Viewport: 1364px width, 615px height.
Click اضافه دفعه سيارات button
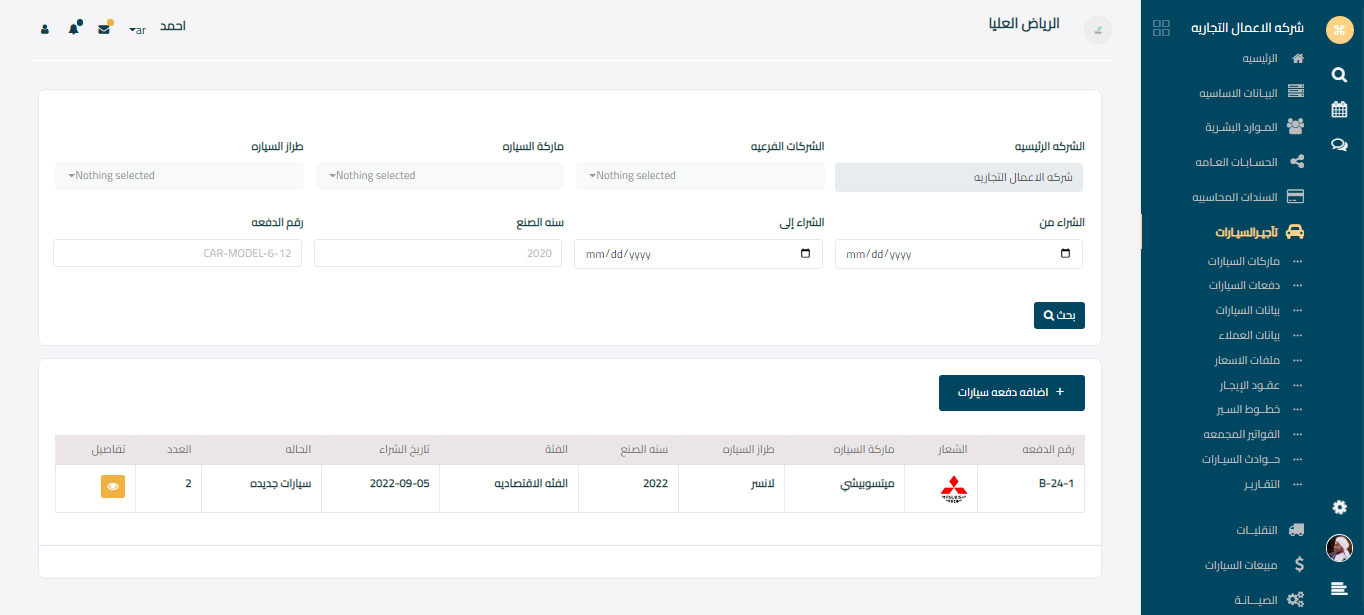pyautogui.click(x=1011, y=393)
